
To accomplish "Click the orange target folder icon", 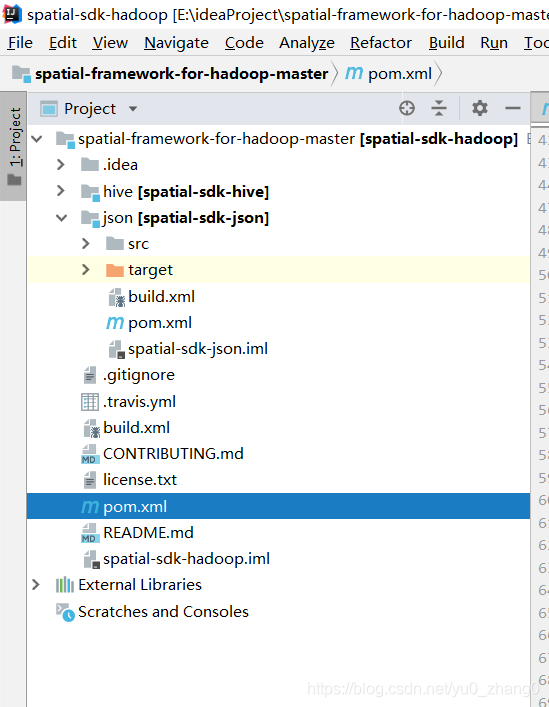I will coord(114,270).
